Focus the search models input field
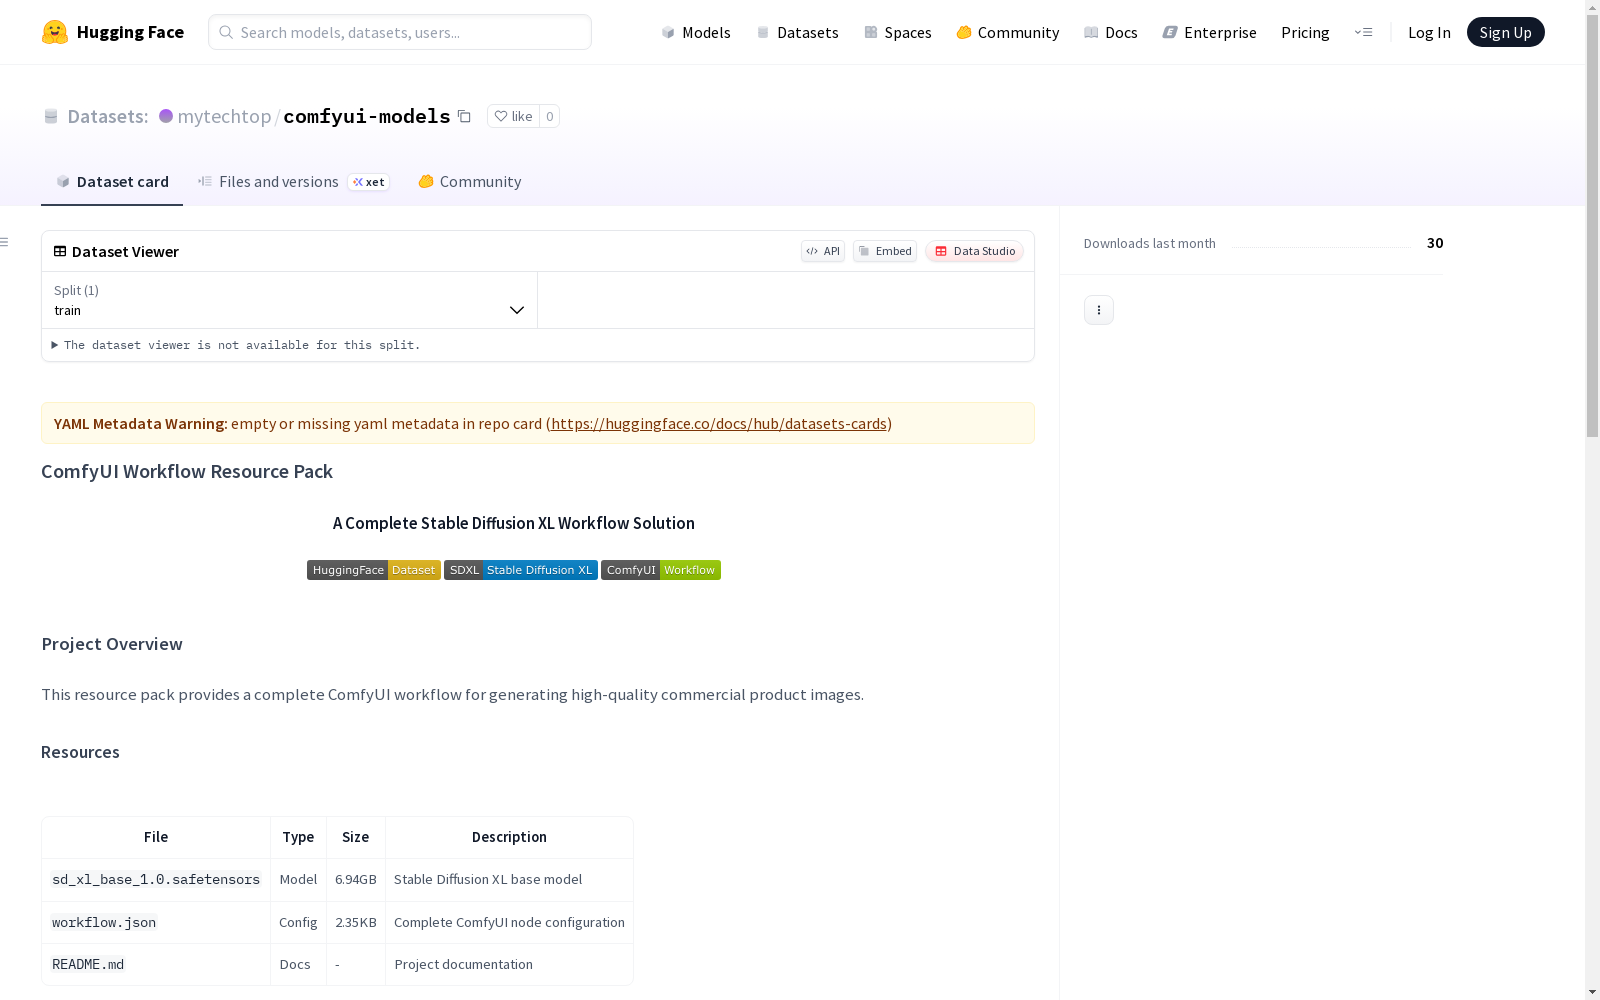 (x=400, y=32)
